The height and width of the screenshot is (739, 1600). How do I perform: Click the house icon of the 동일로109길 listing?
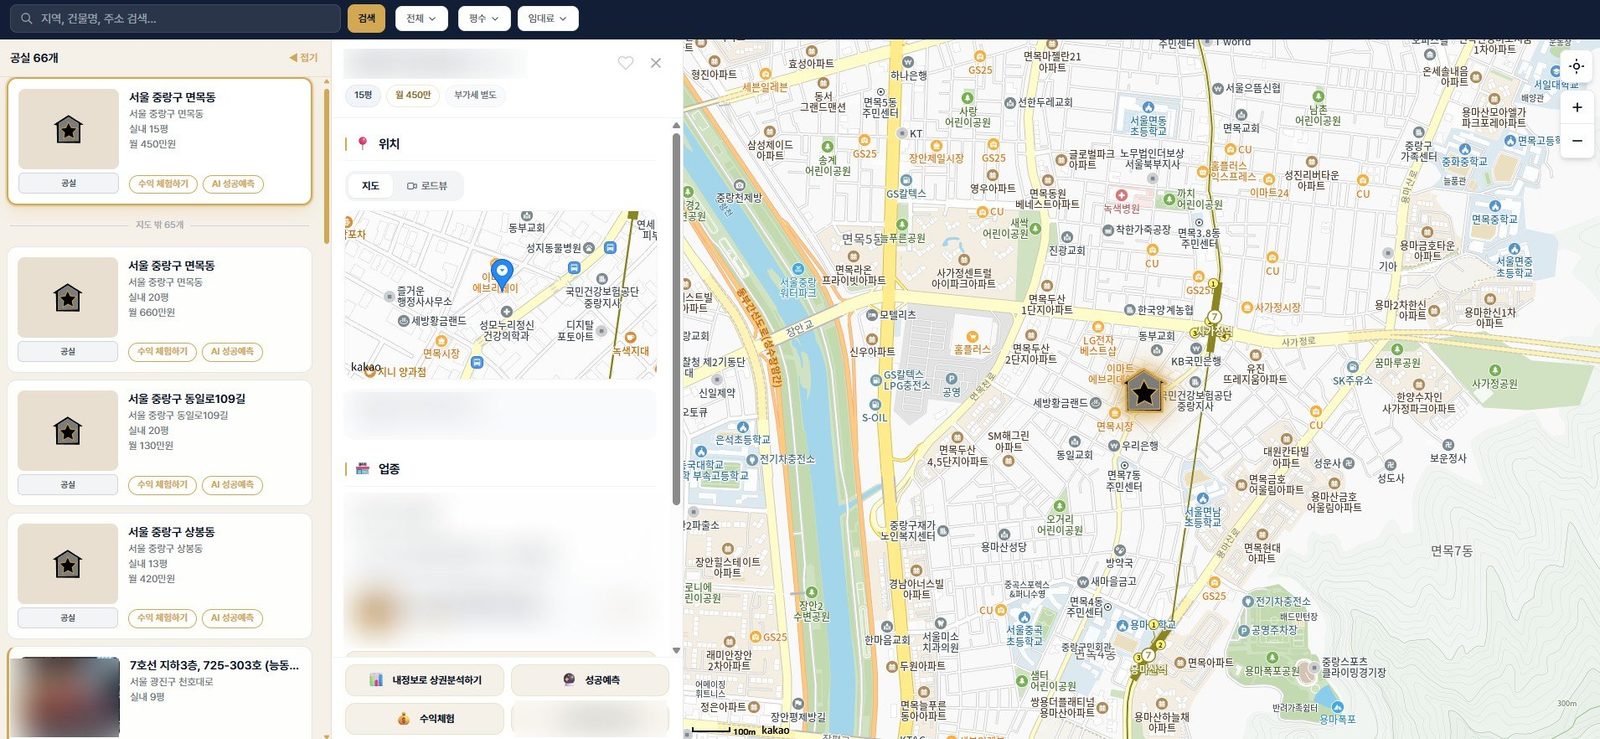pyautogui.click(x=68, y=431)
